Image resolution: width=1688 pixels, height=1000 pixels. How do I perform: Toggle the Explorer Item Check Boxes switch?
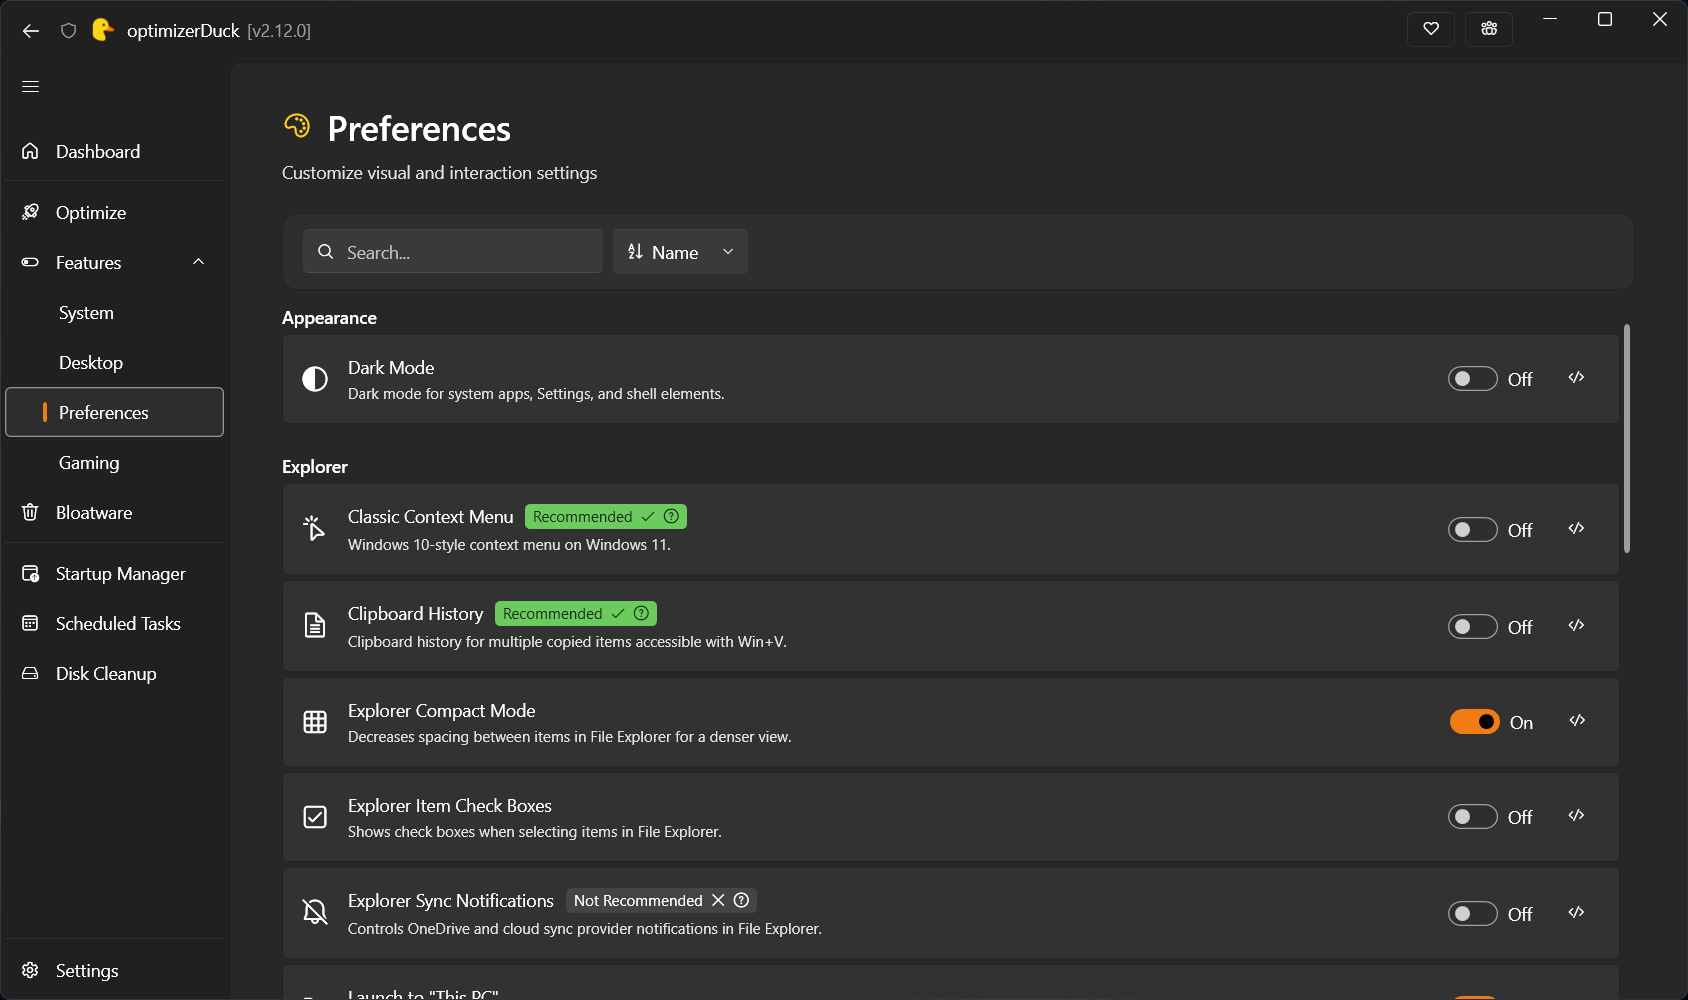(1473, 817)
